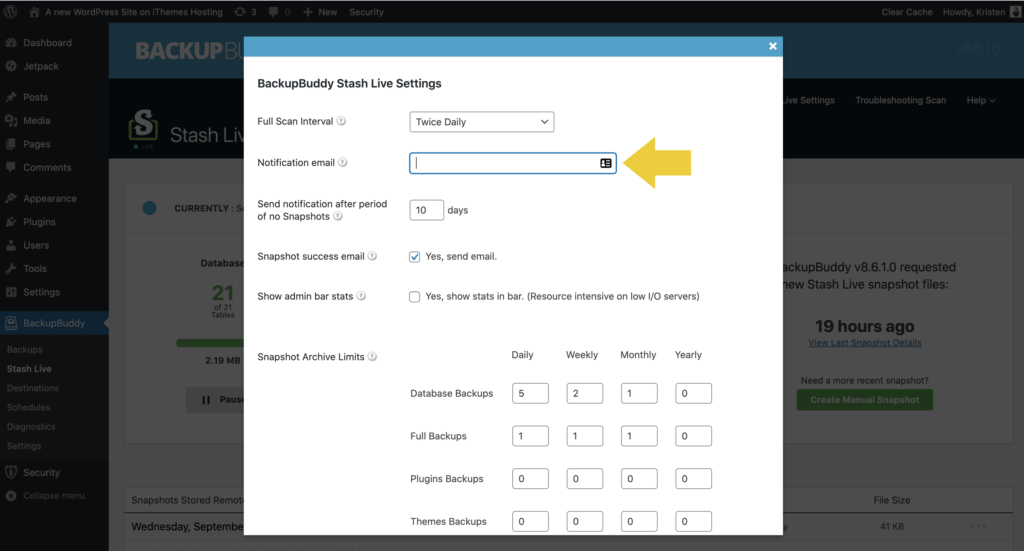Edit Database Backups Weekly limit field
This screenshot has width=1024, height=551.
pos(584,394)
